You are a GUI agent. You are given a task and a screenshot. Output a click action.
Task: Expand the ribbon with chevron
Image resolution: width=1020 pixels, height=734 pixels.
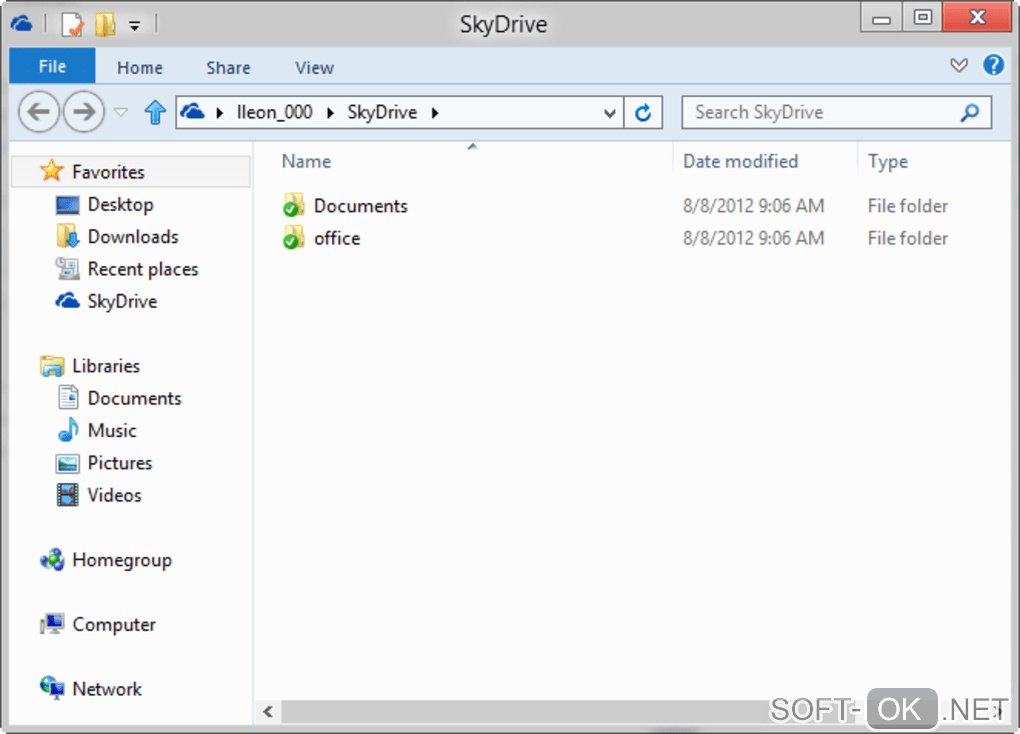click(x=958, y=65)
